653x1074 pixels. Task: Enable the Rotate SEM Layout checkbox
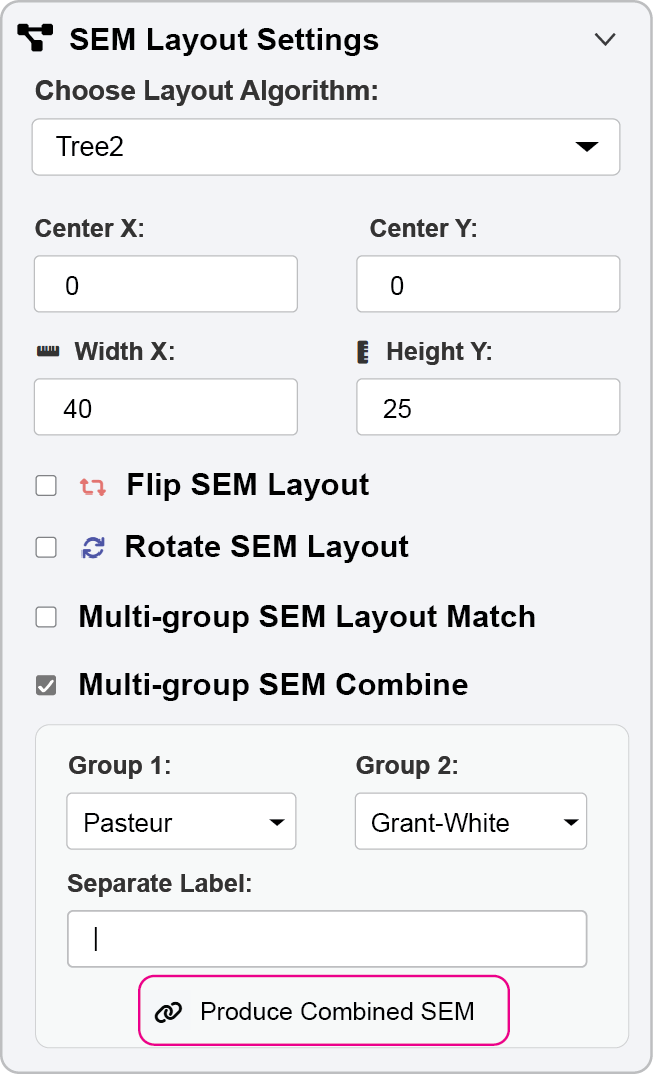46,548
